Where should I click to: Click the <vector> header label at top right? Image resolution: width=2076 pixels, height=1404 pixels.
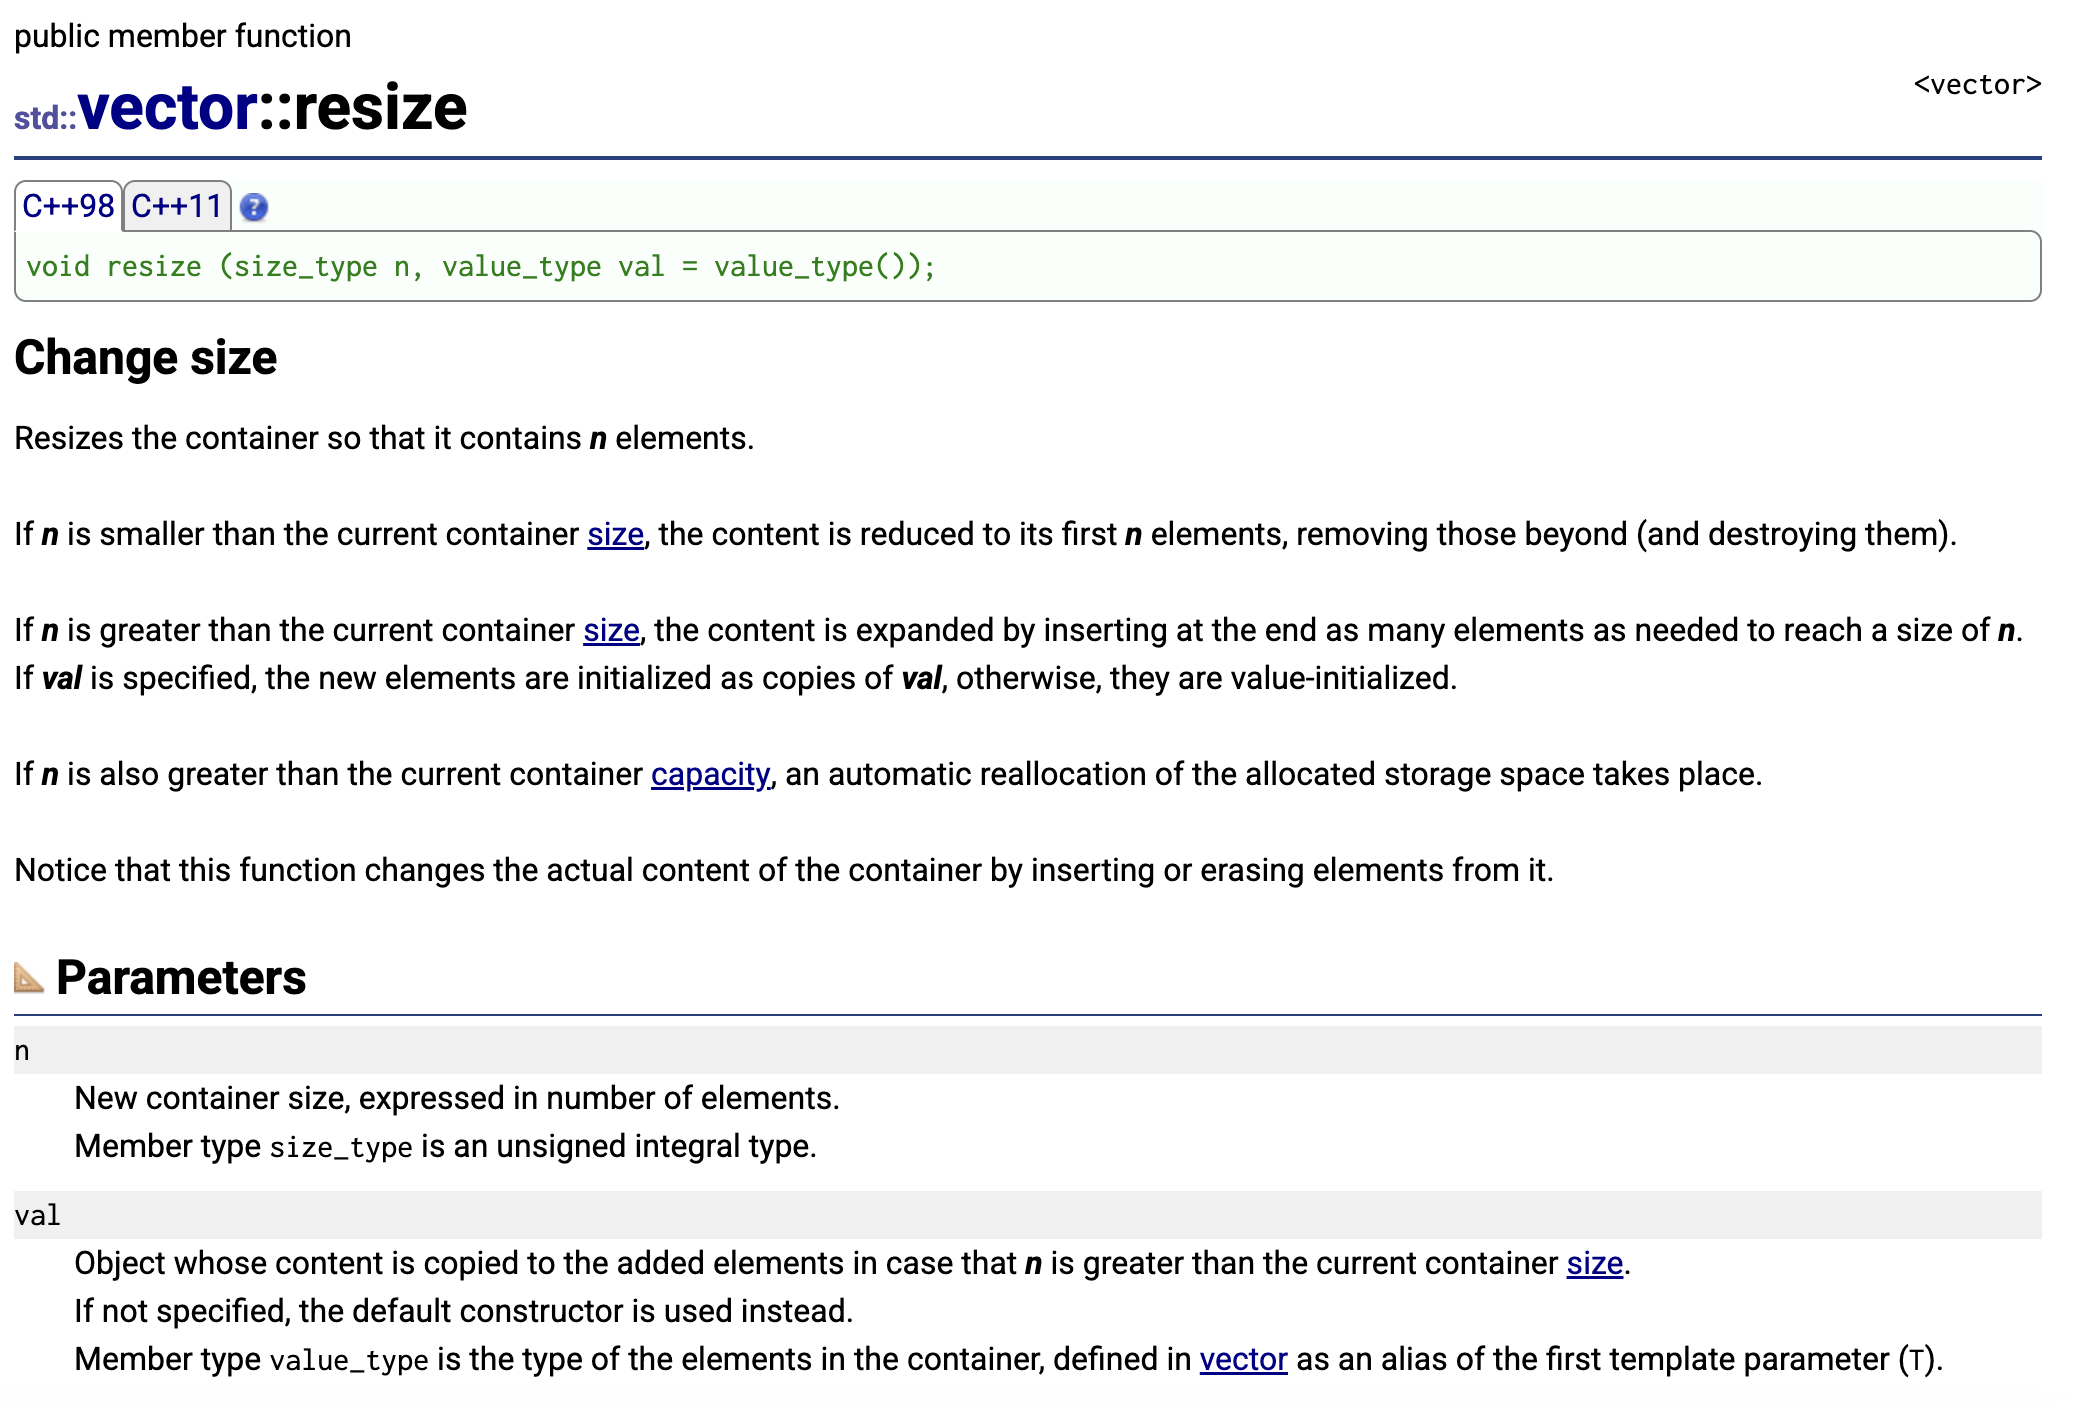coord(1976,85)
